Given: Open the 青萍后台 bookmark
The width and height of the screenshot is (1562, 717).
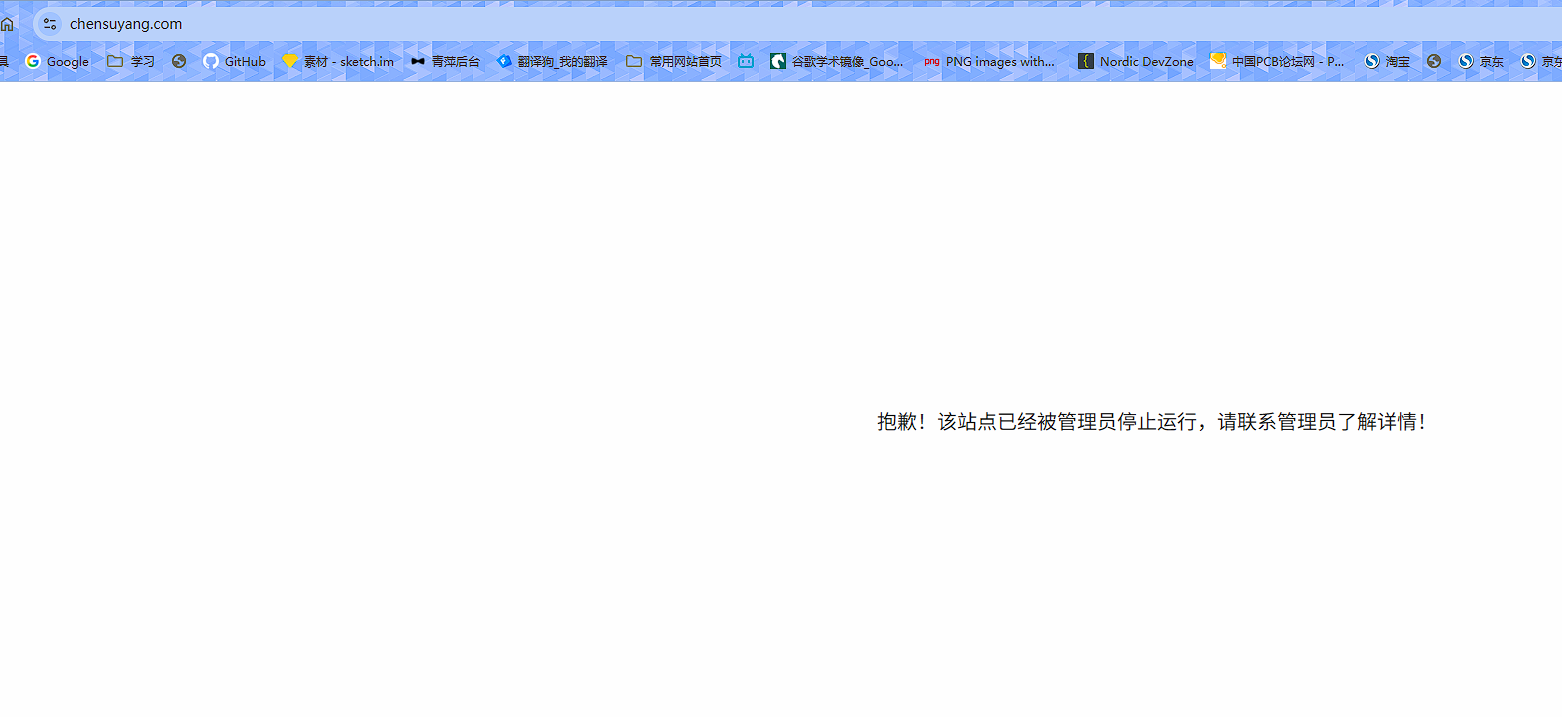Looking at the screenshot, I should point(445,61).
